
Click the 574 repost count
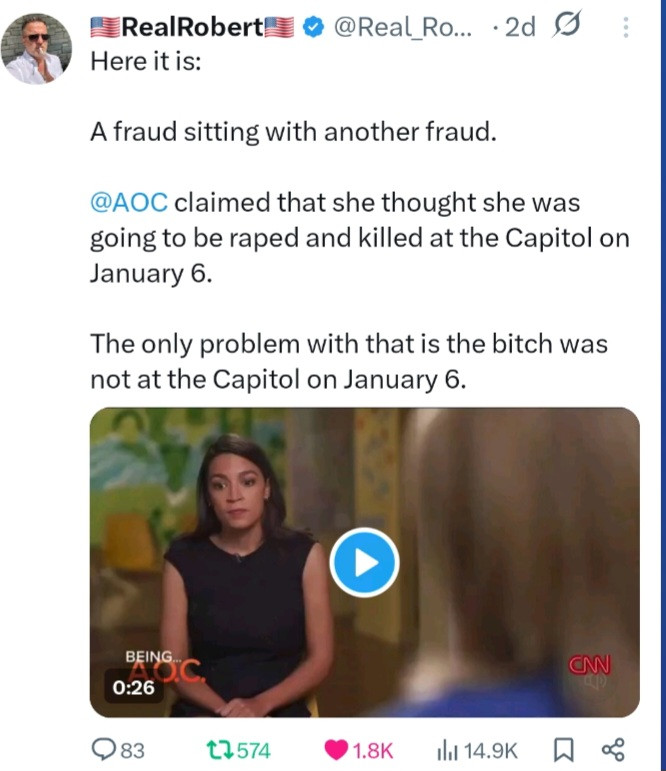pos(254,749)
